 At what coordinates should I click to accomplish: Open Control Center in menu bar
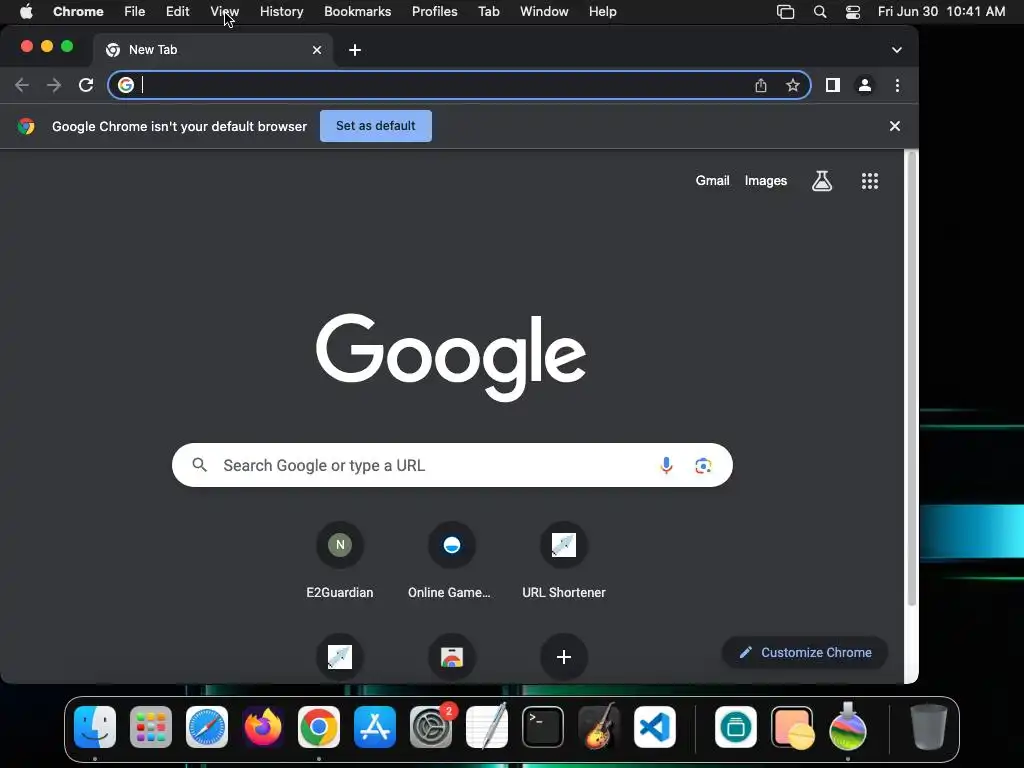[852, 12]
